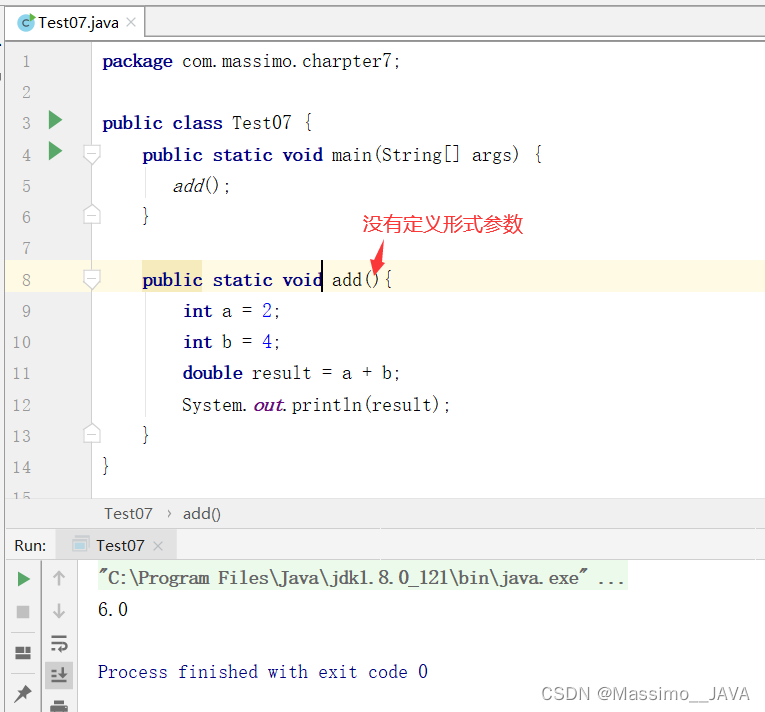Image resolution: width=765 pixels, height=712 pixels.
Task: Click the restore layout icon in Run panel
Action: (23, 652)
